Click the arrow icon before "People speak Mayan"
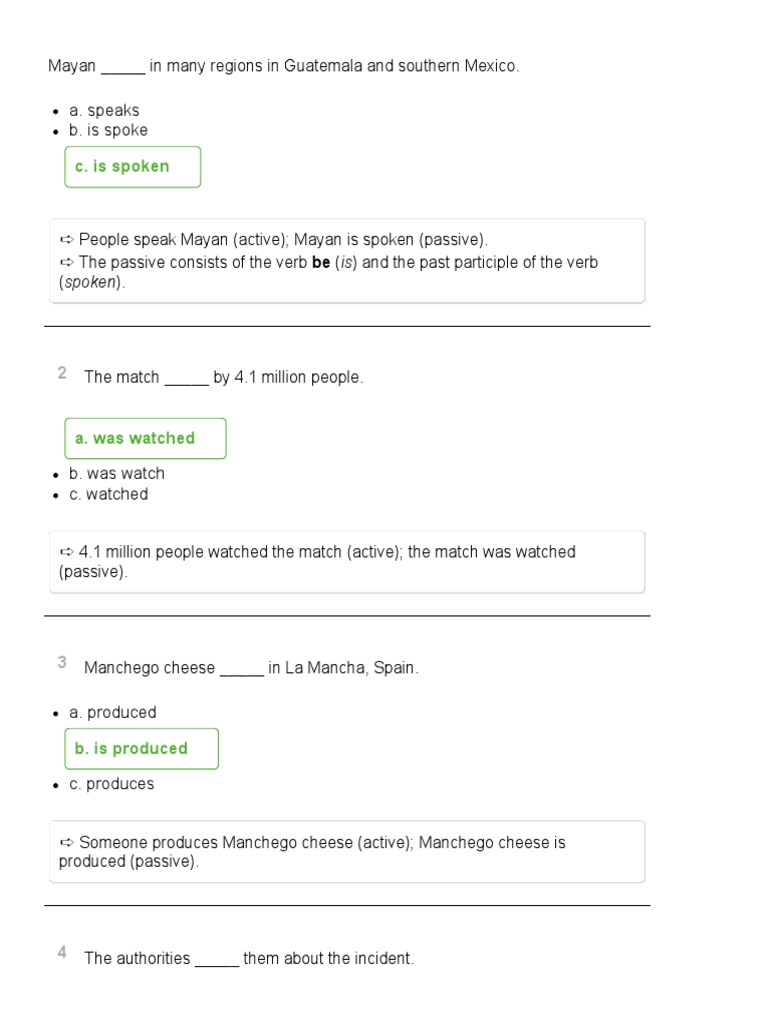768x1024 pixels. (66, 240)
